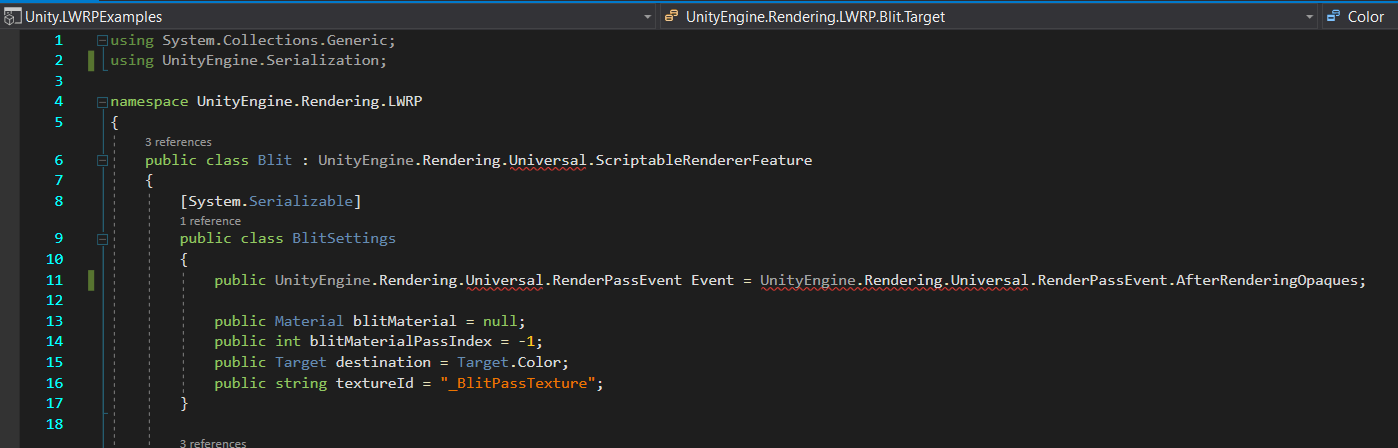
Task: Collapse the using directives block at line 1
Action: click(102, 41)
